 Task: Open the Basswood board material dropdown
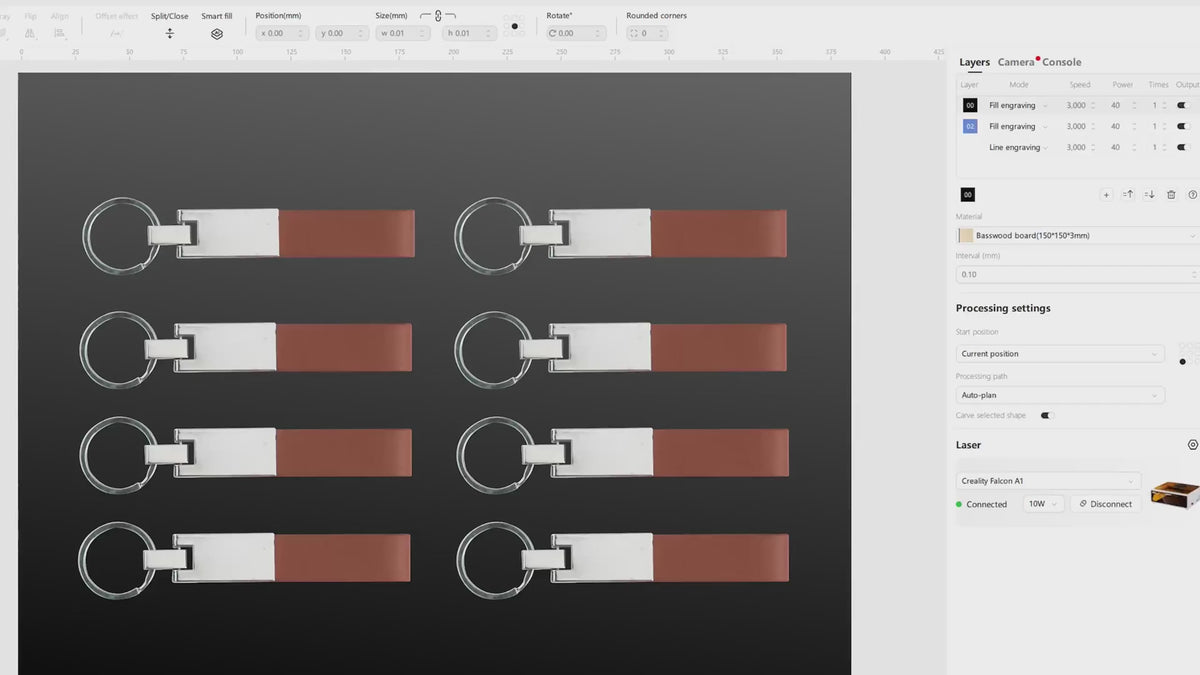tap(1076, 236)
